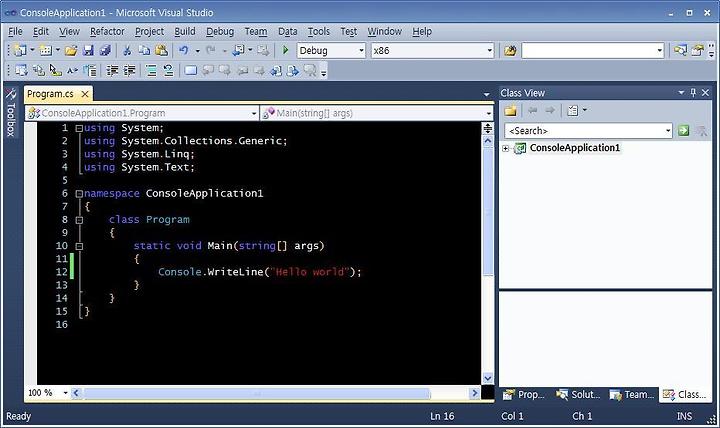Image resolution: width=720 pixels, height=428 pixels.
Task: Open the ConsoleApplication1.Program types dropdown
Action: (254, 113)
